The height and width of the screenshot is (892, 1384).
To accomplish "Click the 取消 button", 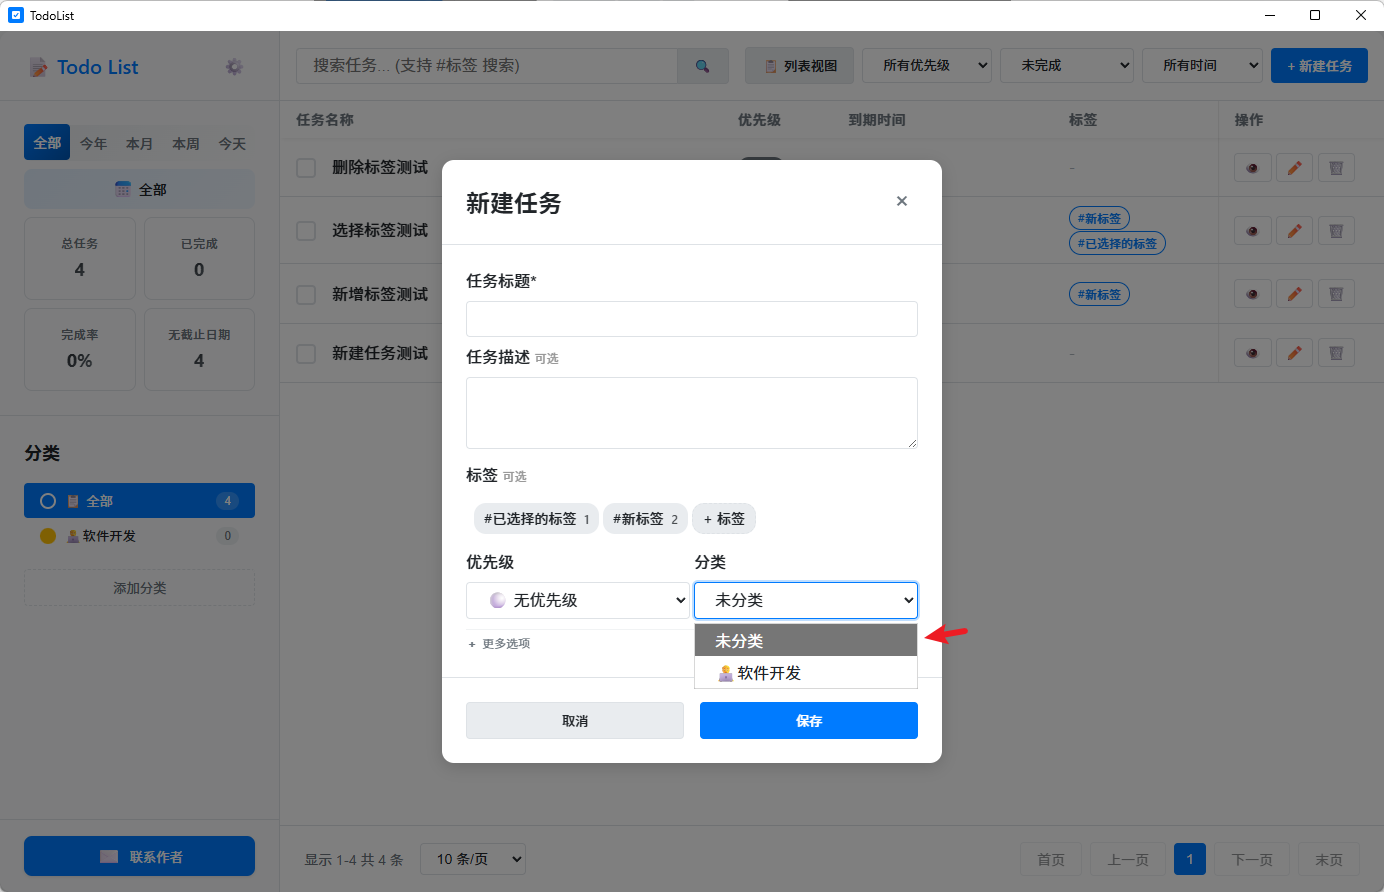I will point(575,721).
